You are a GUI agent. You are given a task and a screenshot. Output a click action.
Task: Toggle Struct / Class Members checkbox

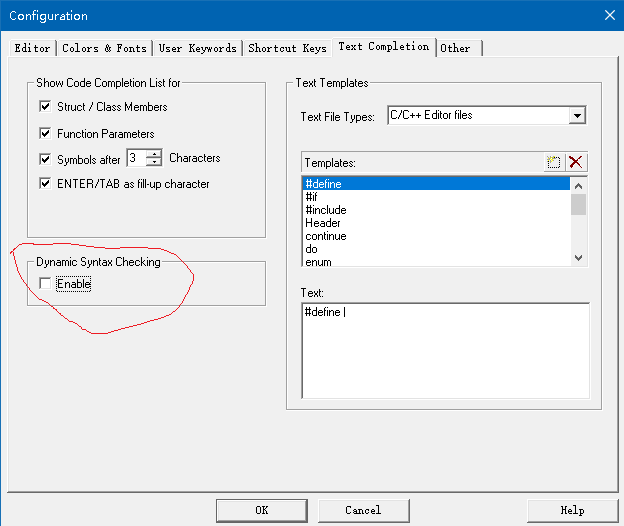coord(45,106)
